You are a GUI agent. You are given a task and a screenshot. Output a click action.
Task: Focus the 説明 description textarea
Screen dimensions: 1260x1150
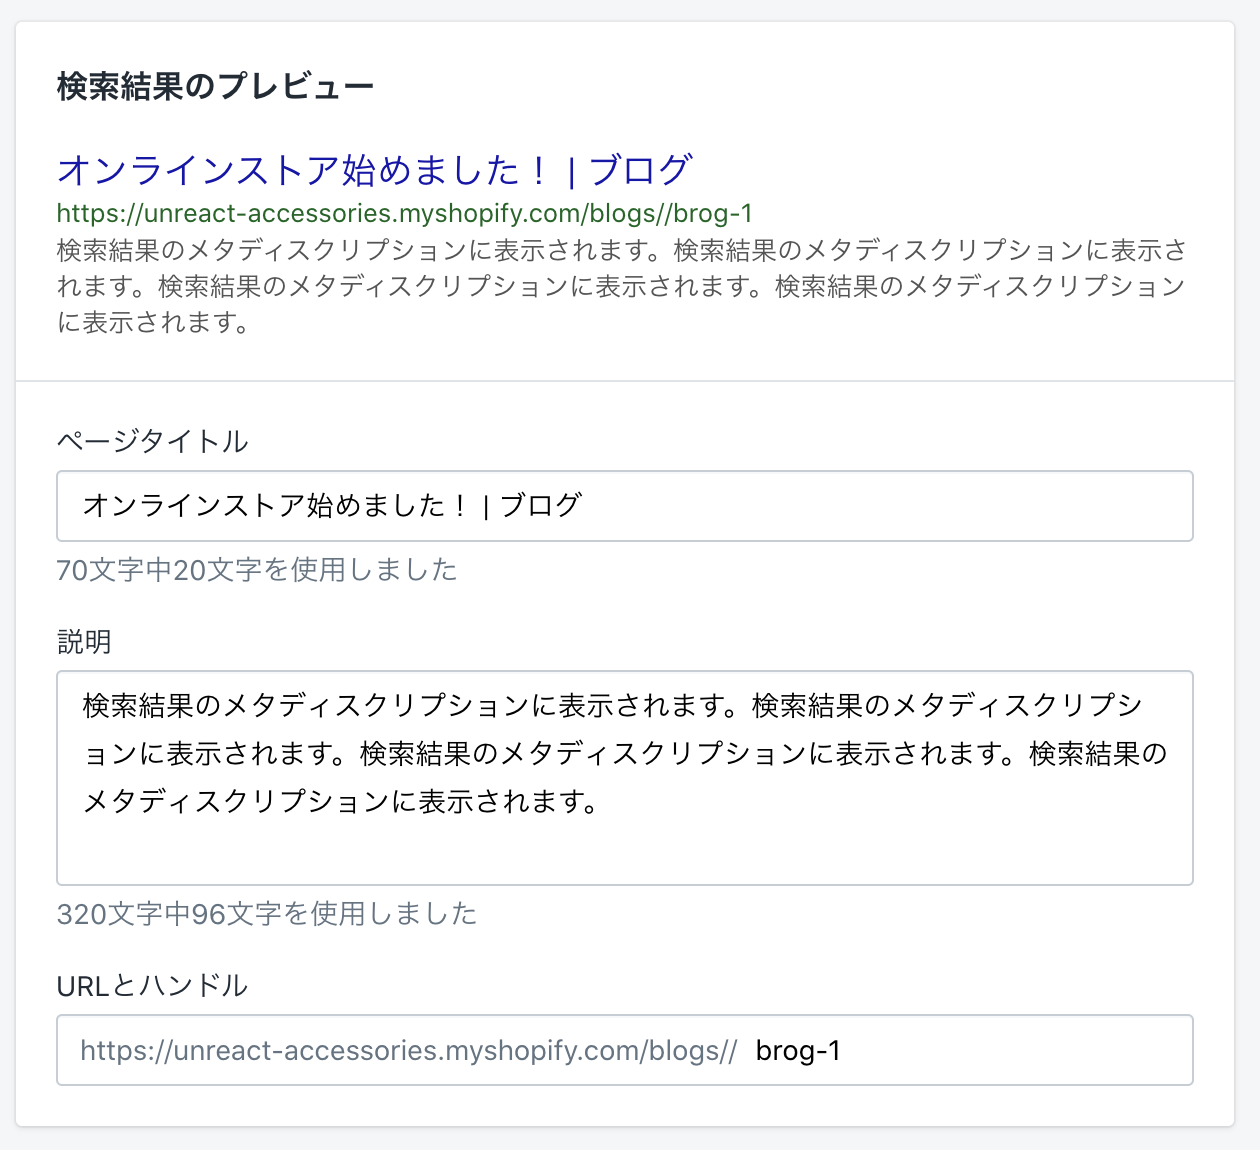624,778
